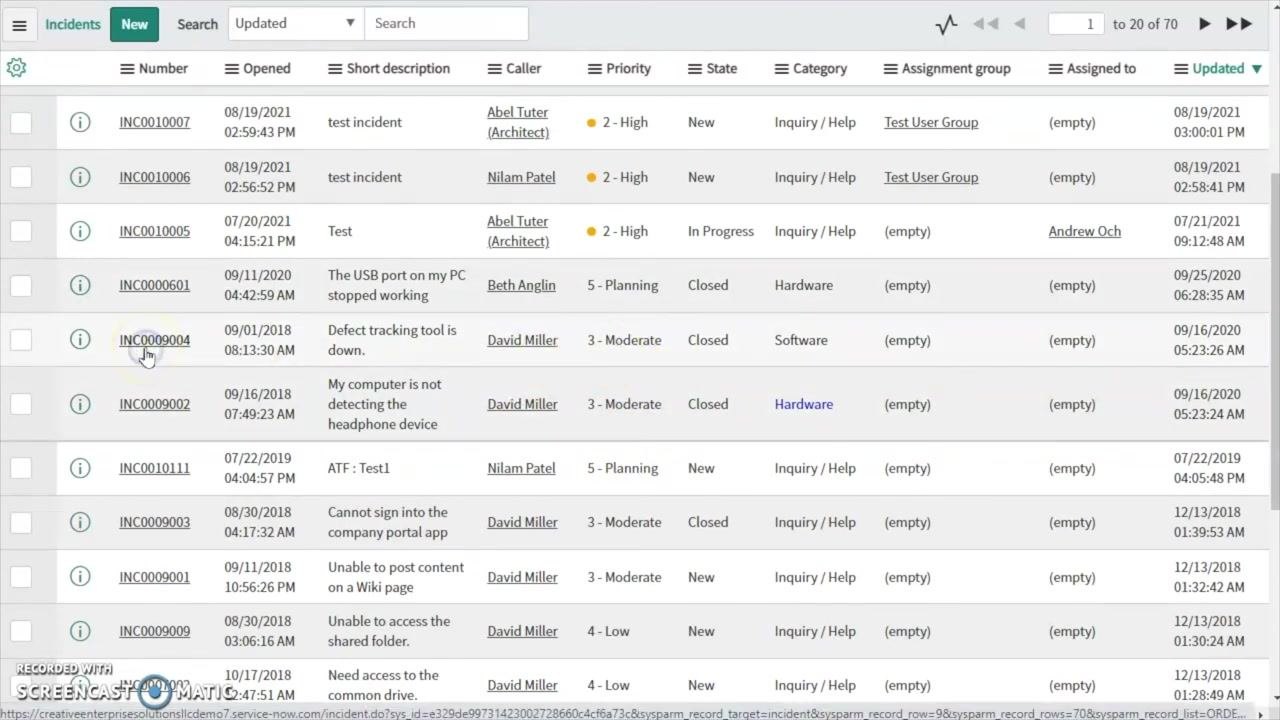Viewport: 1280px width, 720px height.
Task: Click the page number input field
Action: click(1076, 24)
